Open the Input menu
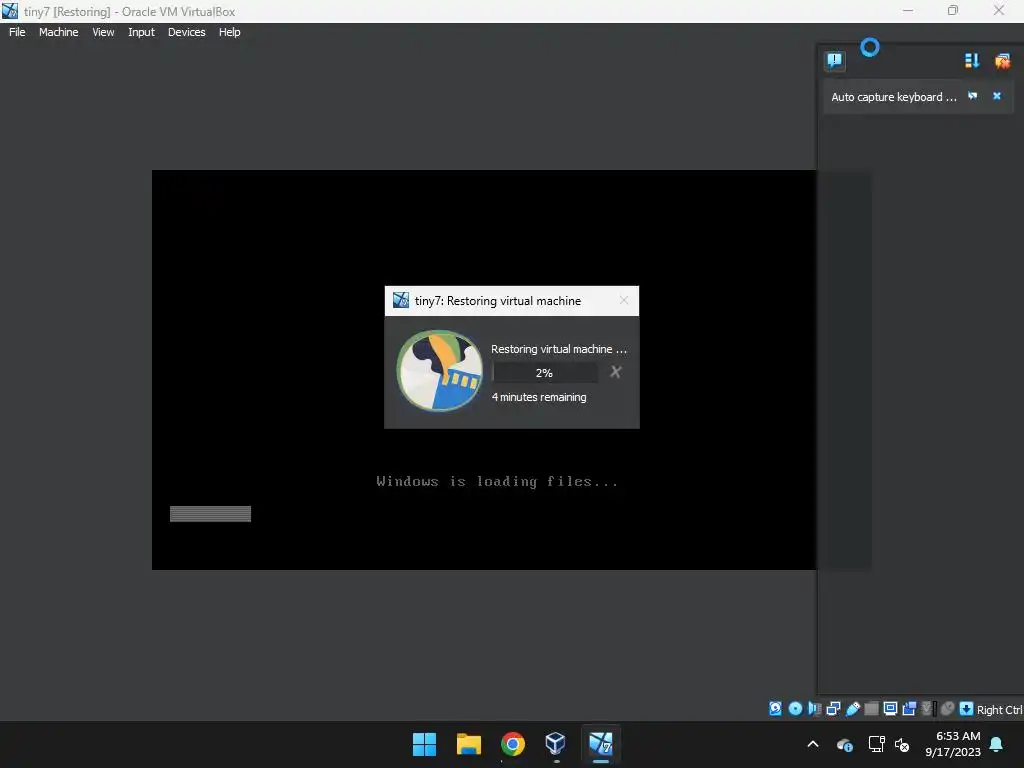 pyautogui.click(x=141, y=32)
